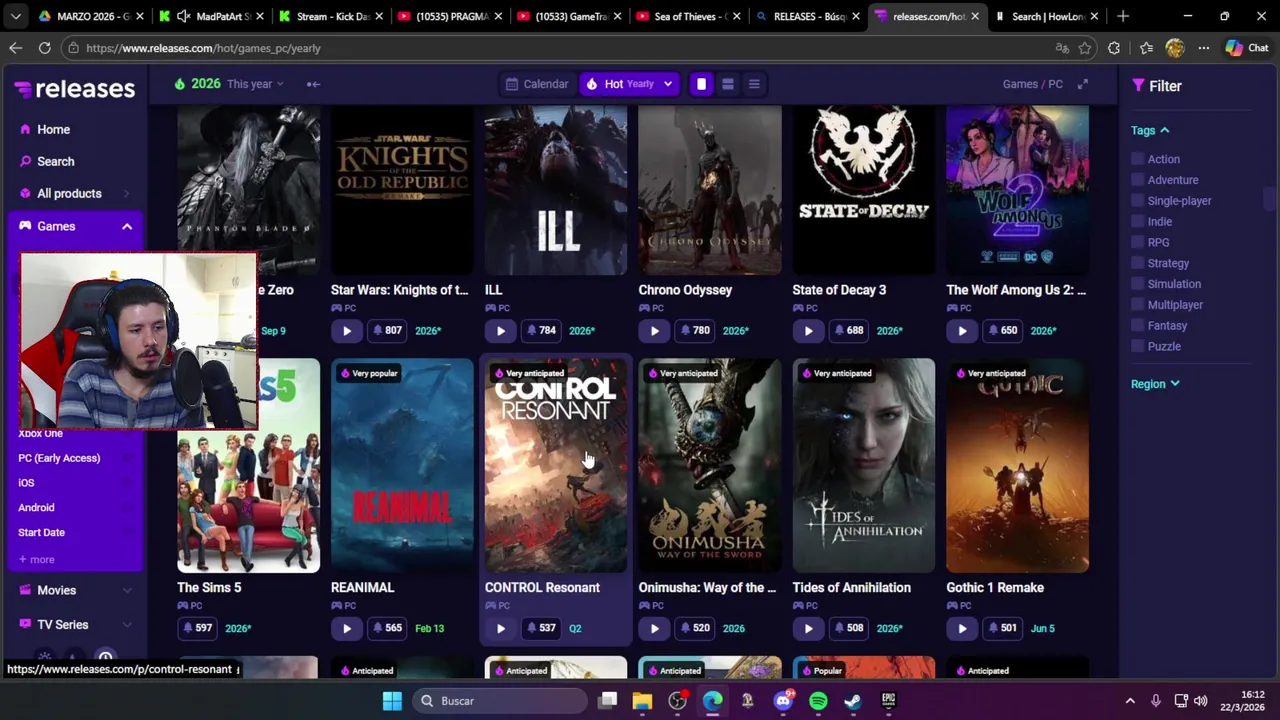
Task: Open the Hot Yearly dropdown
Action: coord(629,84)
